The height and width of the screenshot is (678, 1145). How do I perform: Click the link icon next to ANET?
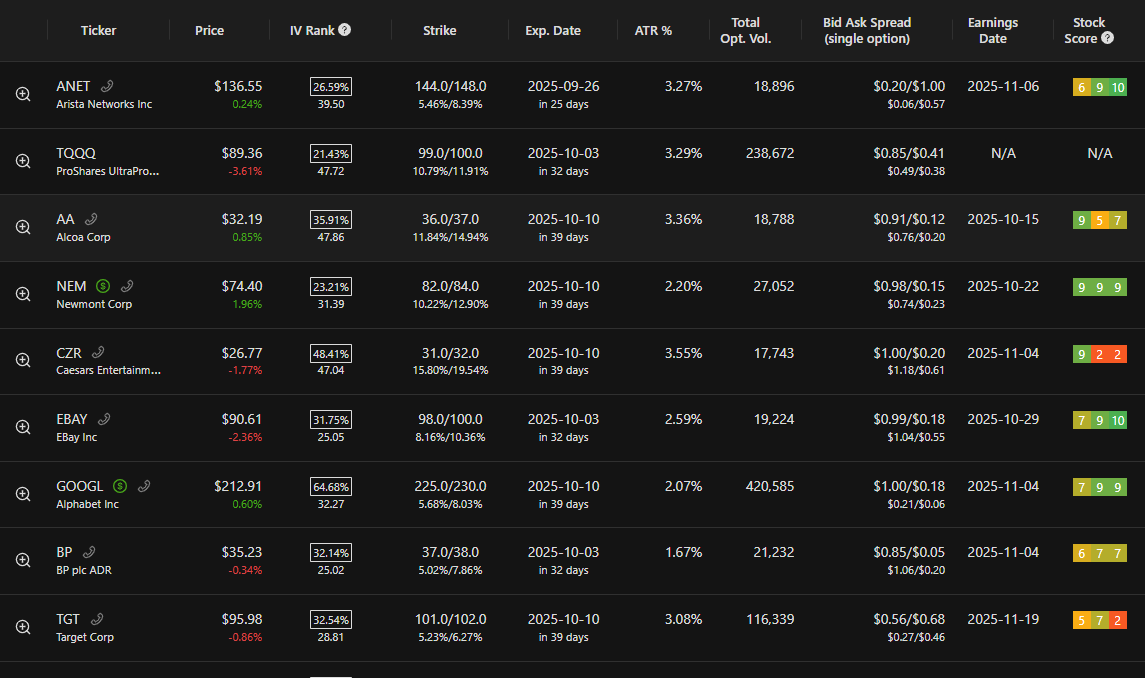click(107, 86)
